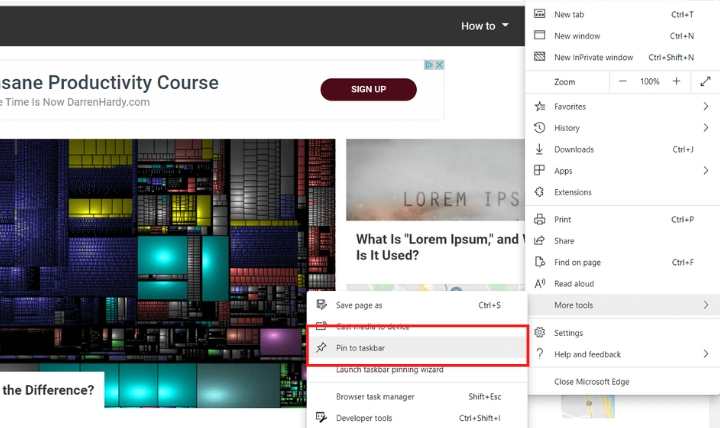The image size is (720, 428).
Task: Click the Extensions puzzle icon
Action: tap(540, 192)
